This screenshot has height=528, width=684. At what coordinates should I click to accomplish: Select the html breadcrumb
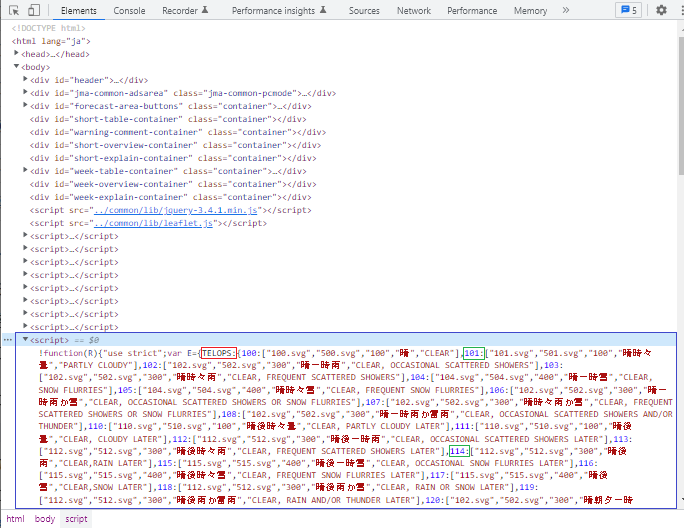[15, 519]
